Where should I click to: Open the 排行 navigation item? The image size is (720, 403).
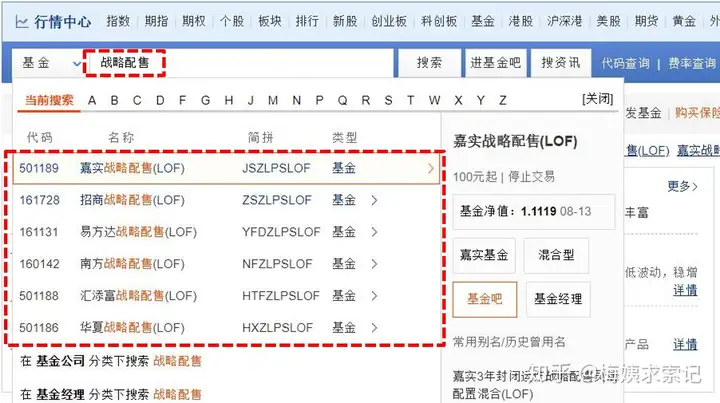pyautogui.click(x=307, y=21)
